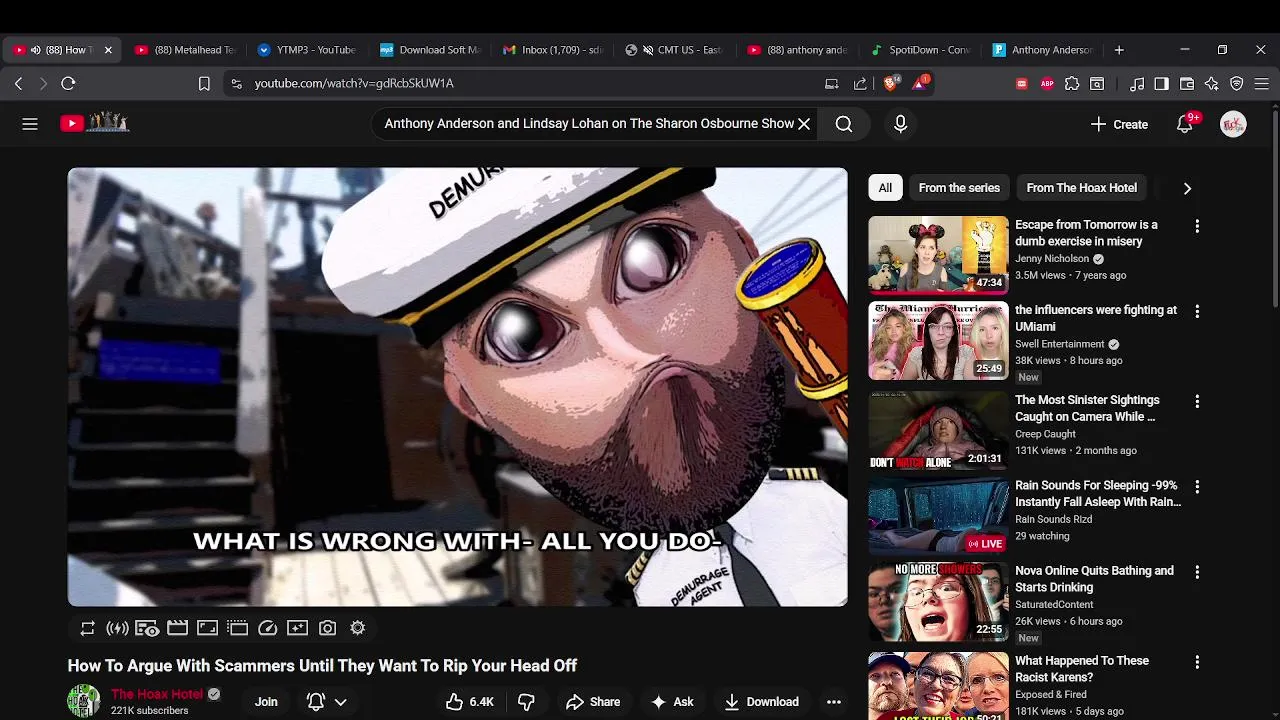Click the browser share icon in address bar
This screenshot has width=1280, height=720.
860,84
